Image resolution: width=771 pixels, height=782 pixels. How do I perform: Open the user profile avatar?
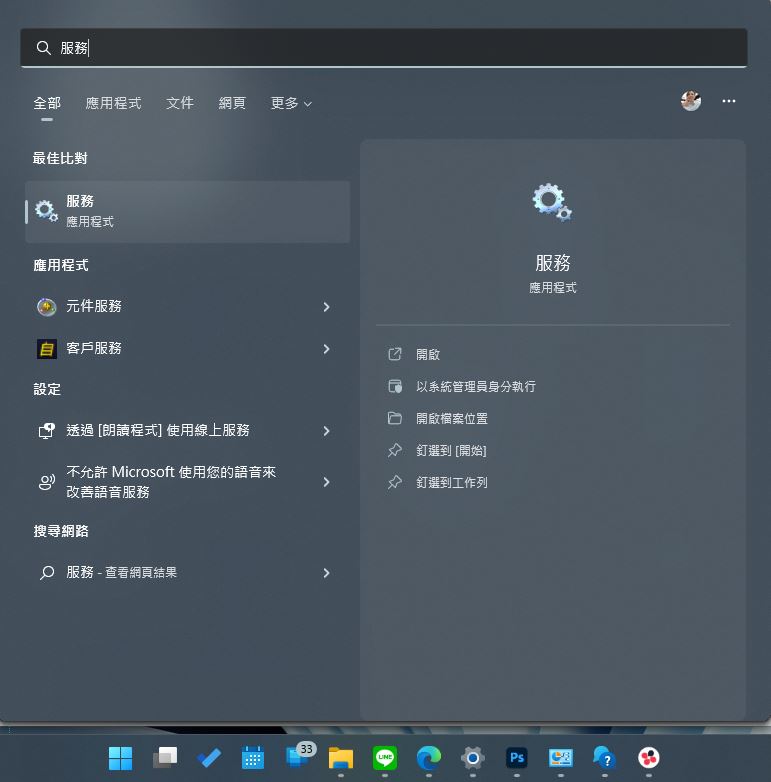[x=691, y=101]
